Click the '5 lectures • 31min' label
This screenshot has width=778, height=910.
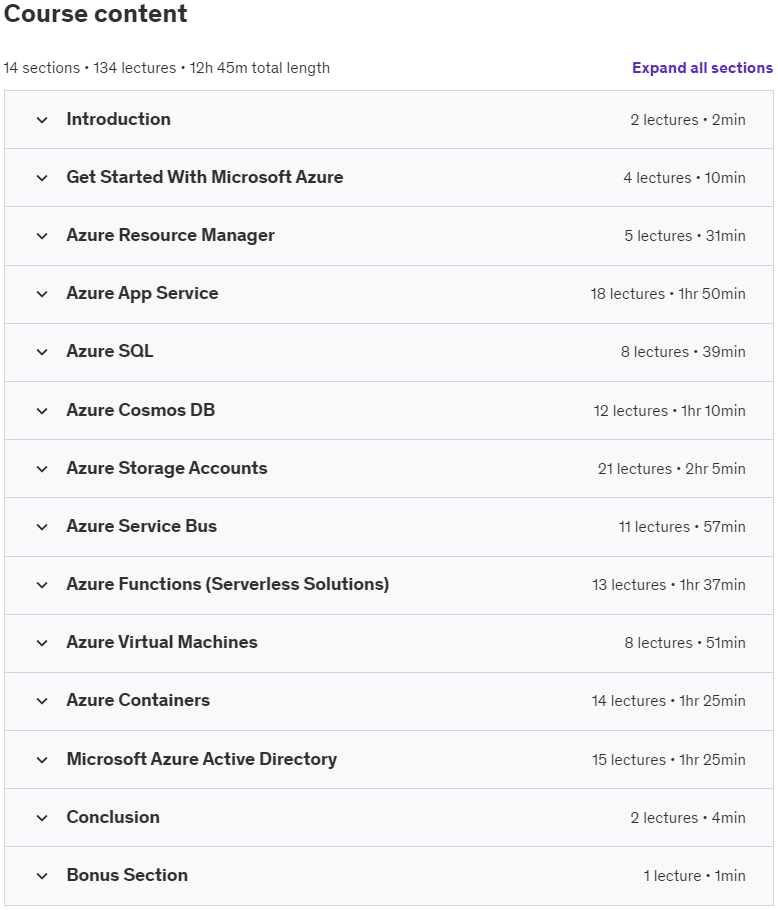(x=685, y=236)
